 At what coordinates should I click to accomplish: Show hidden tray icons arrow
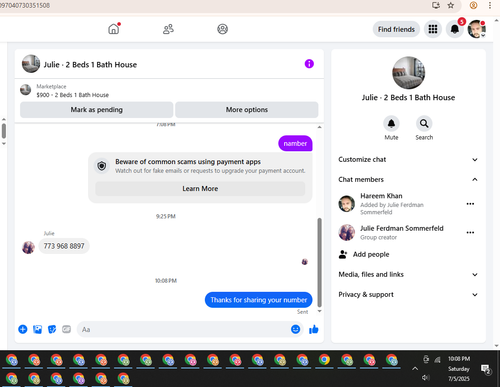(415, 368)
